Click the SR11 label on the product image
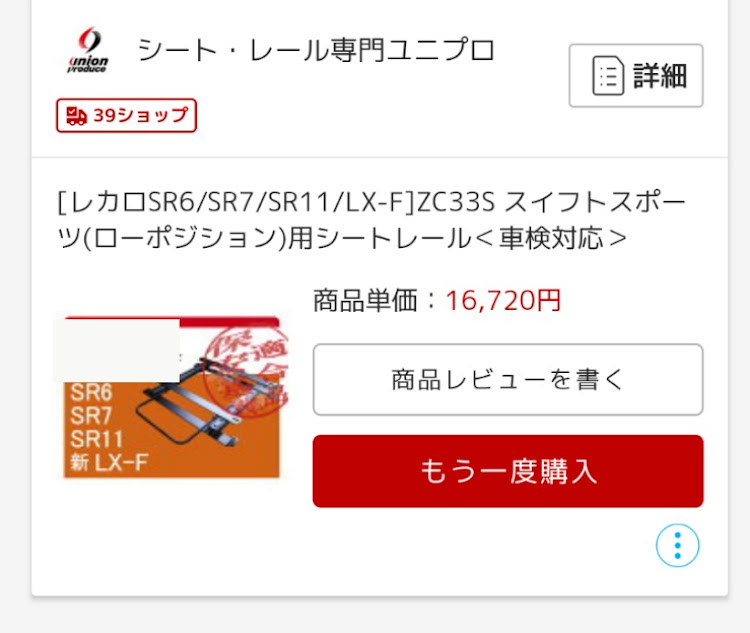The image size is (750, 633). click(x=96, y=439)
